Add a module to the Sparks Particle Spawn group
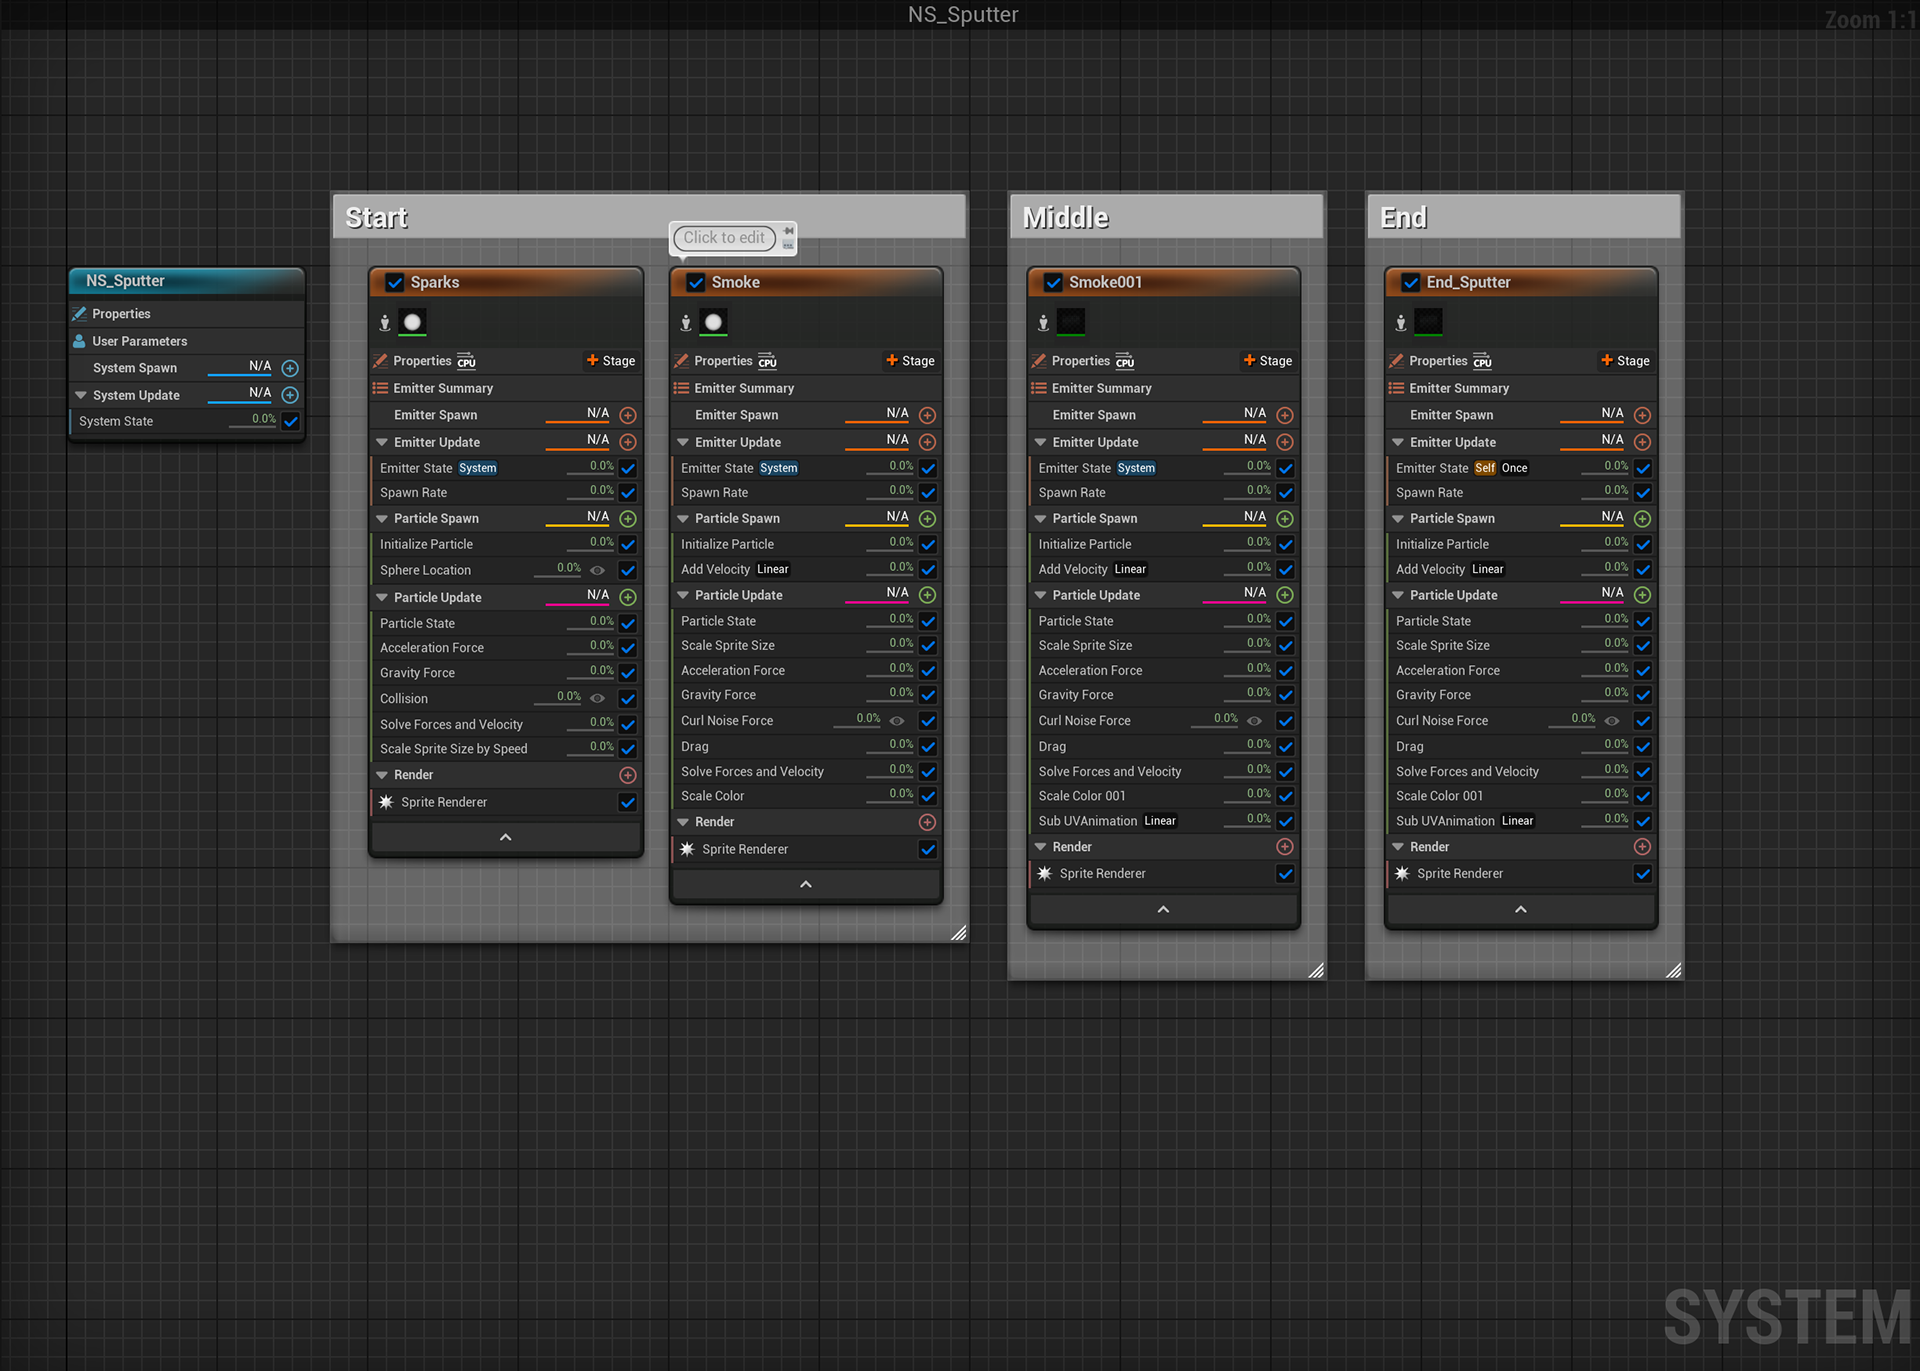Screen dimensions: 1920x1371 [x=628, y=519]
